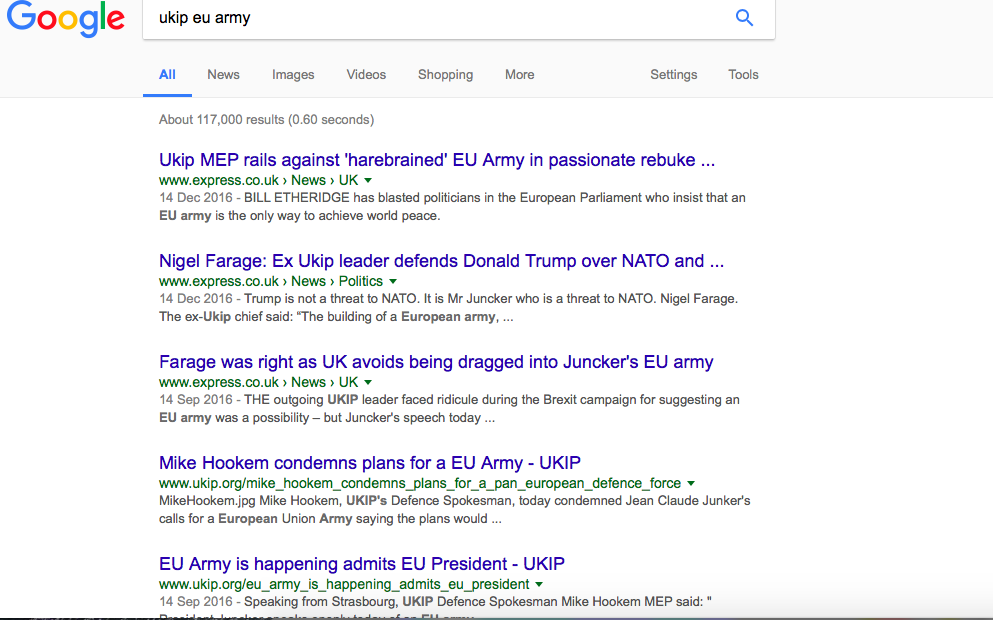
Task: Open the More menu
Action: click(520, 75)
